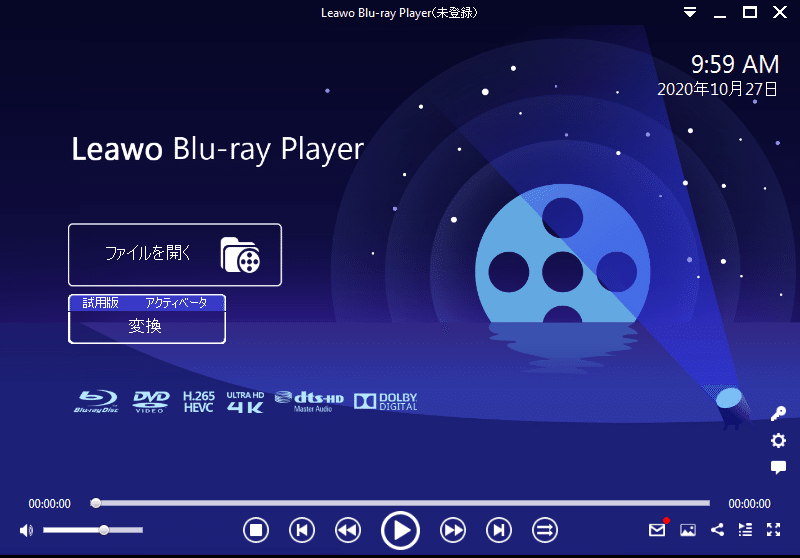Screen dimensions: 800x558
Task: Click the Stop playback button
Action: [256, 530]
